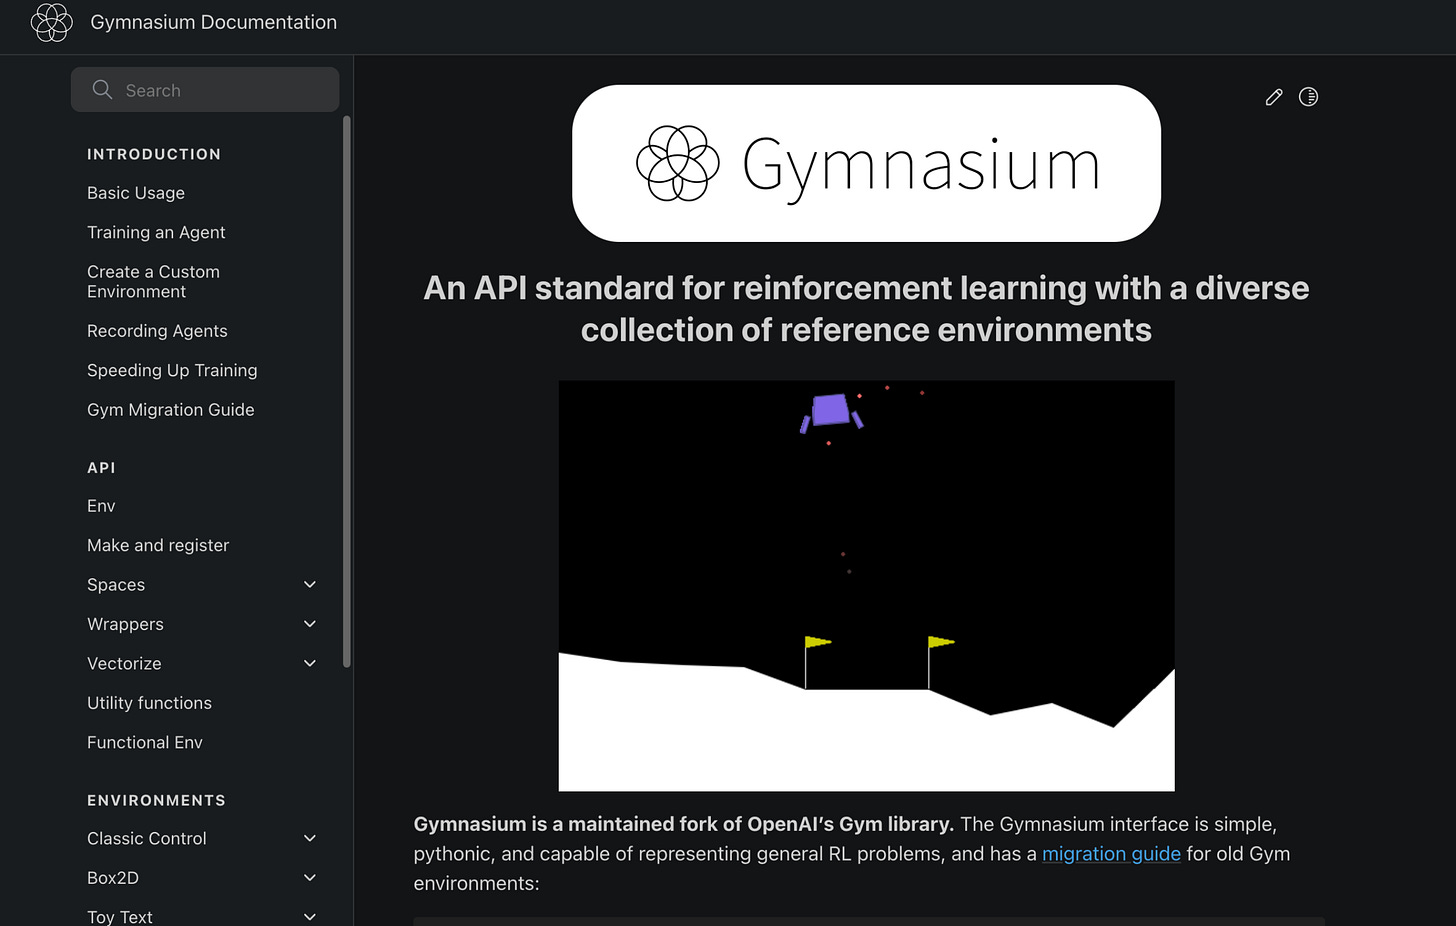Expand the Spaces section chevron

click(310, 585)
